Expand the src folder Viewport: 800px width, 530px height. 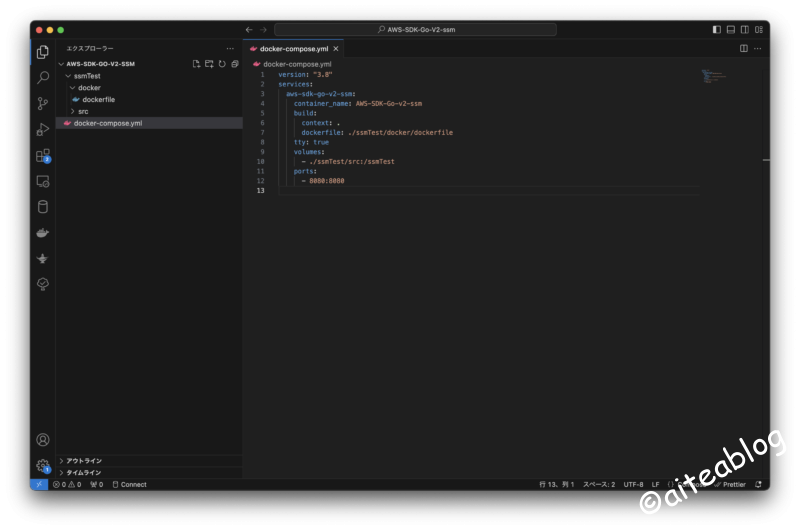[83, 111]
